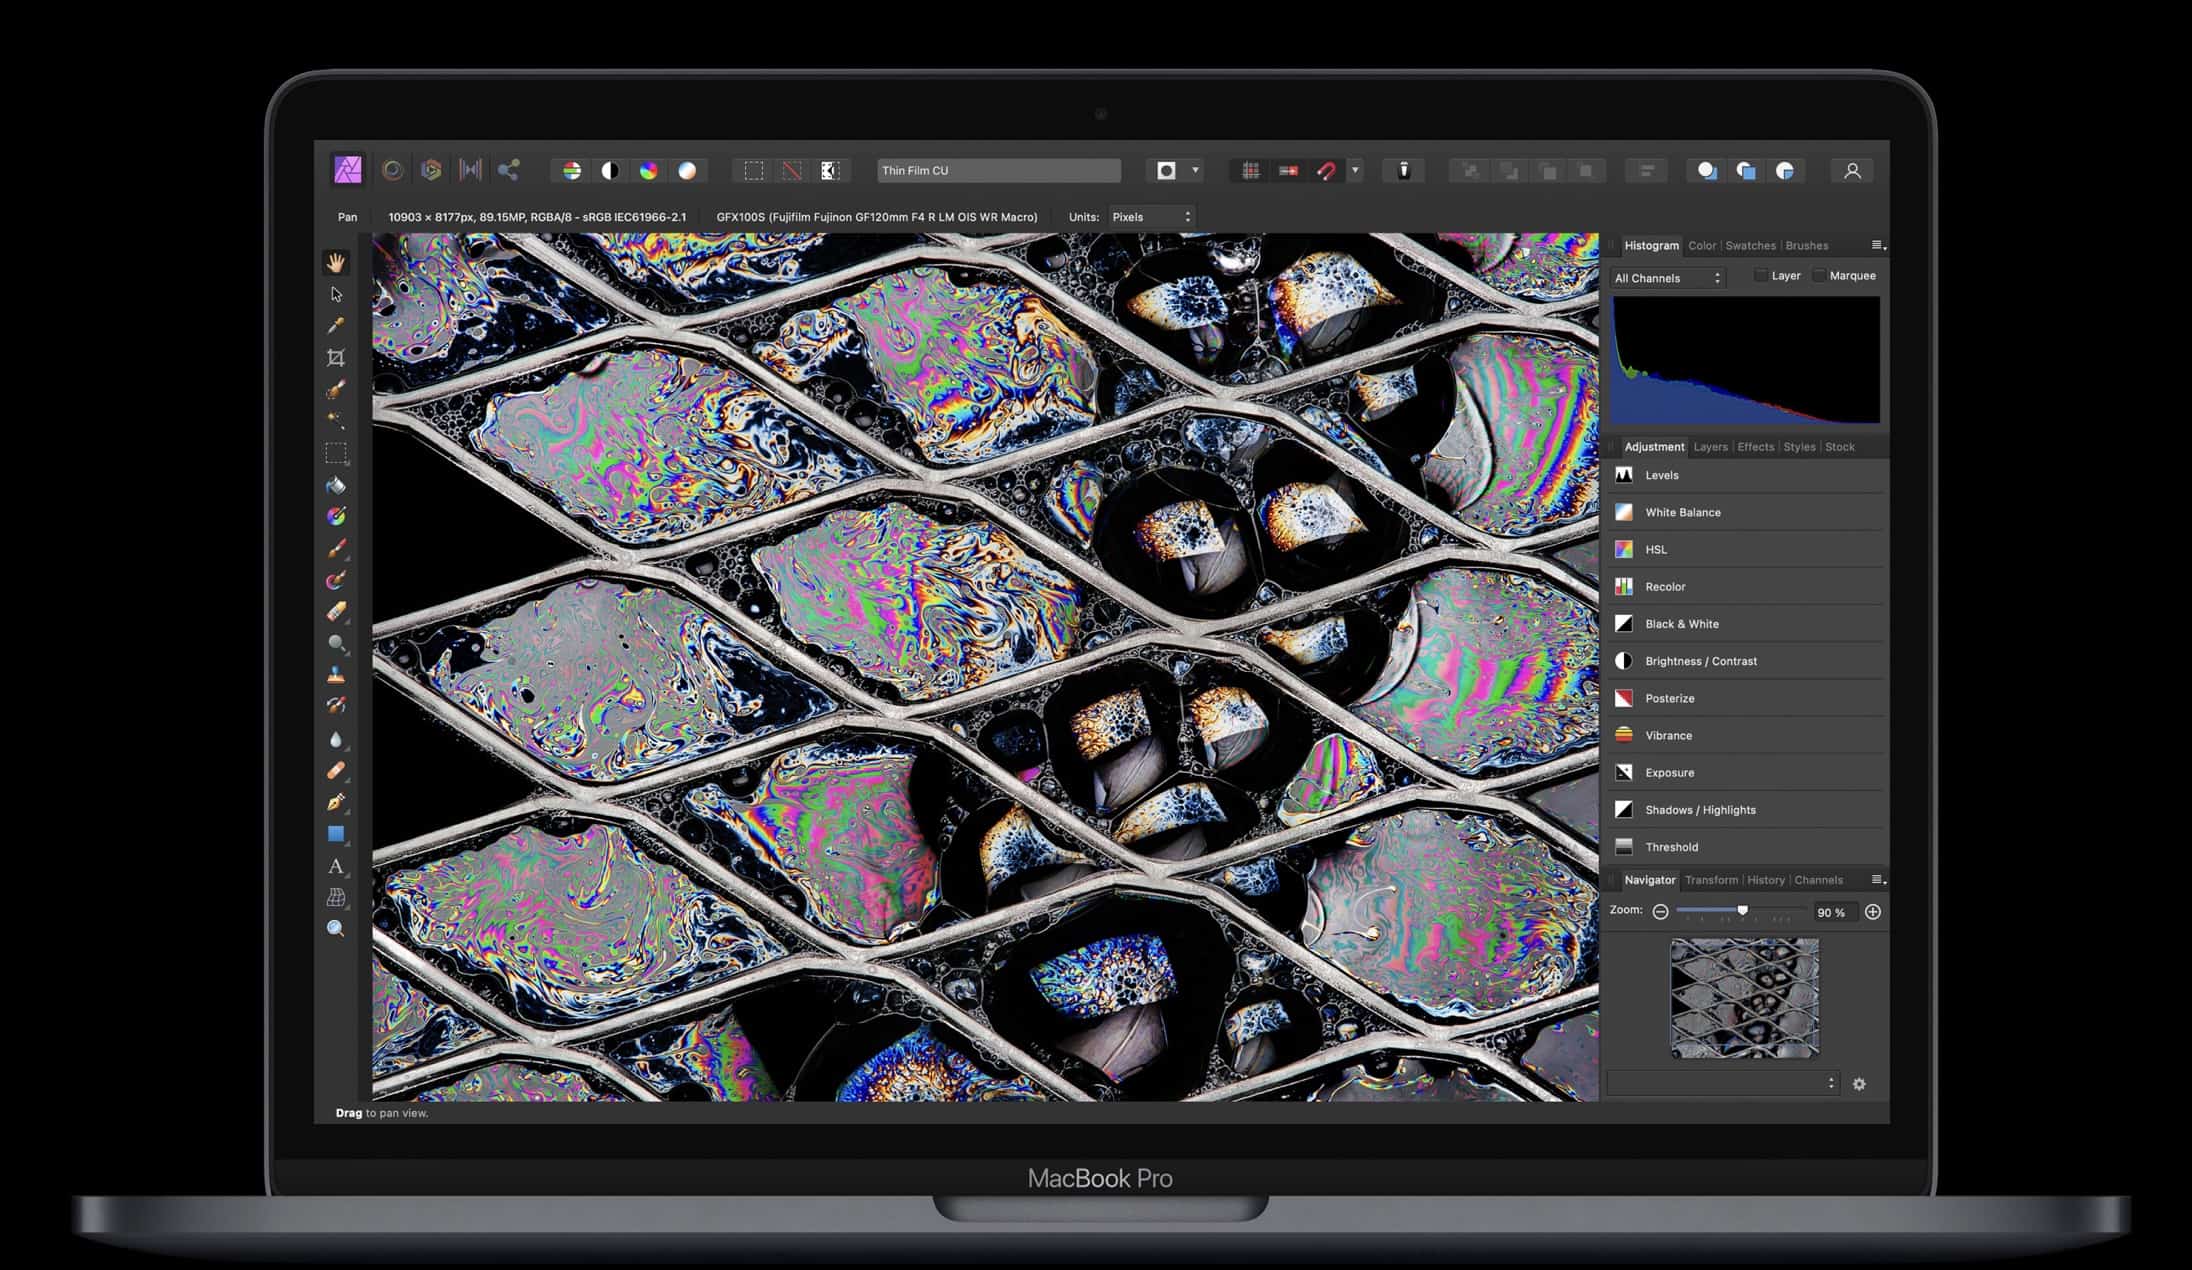Open the Assistant options icon
This screenshot has height=1270, width=2192.
click(1404, 171)
